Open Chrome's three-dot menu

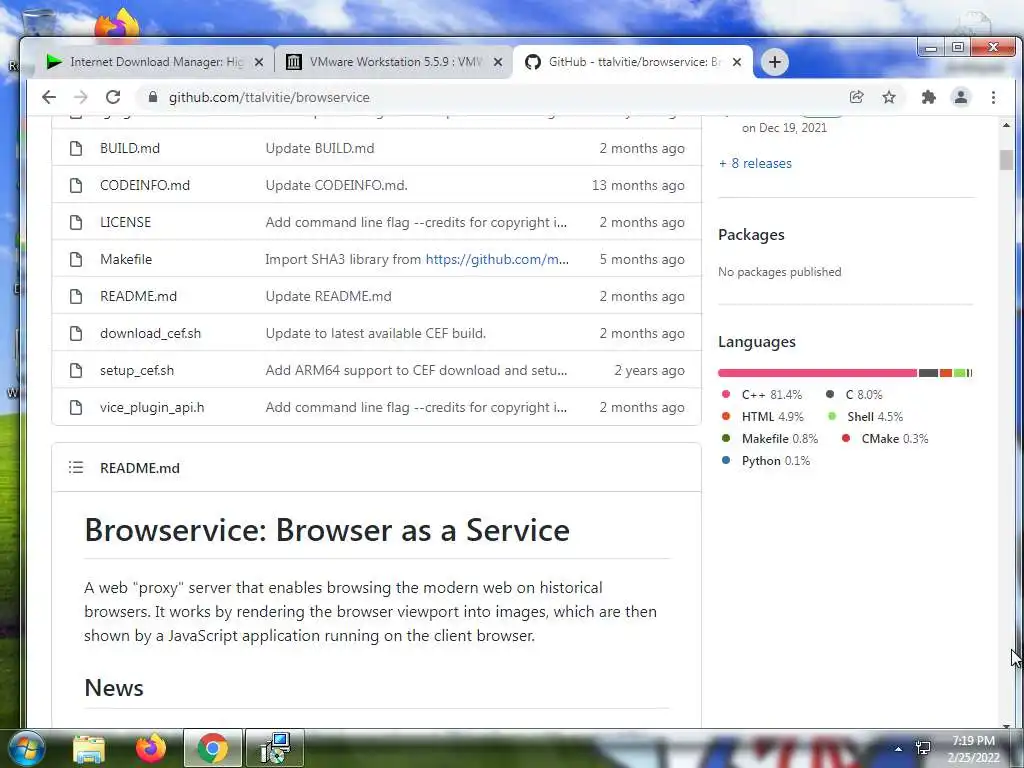point(993,97)
